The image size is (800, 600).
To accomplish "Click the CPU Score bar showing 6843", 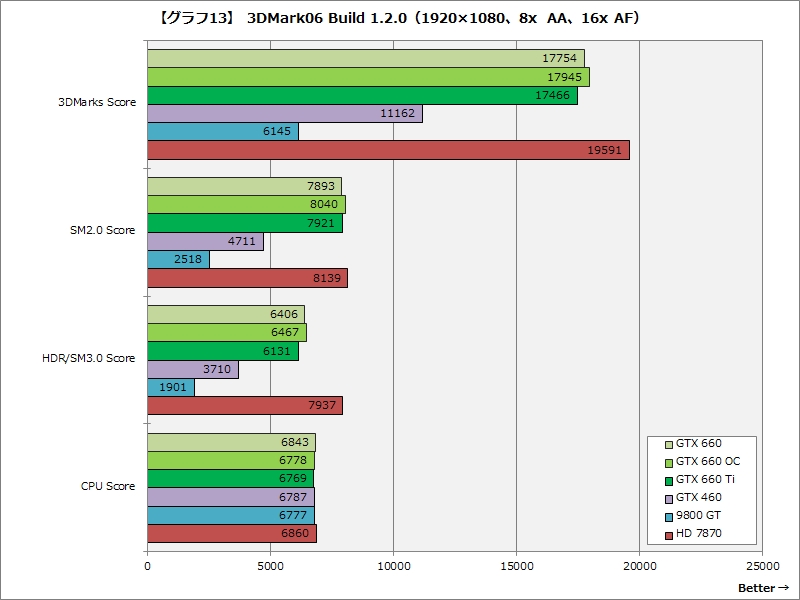I will pos(231,442).
